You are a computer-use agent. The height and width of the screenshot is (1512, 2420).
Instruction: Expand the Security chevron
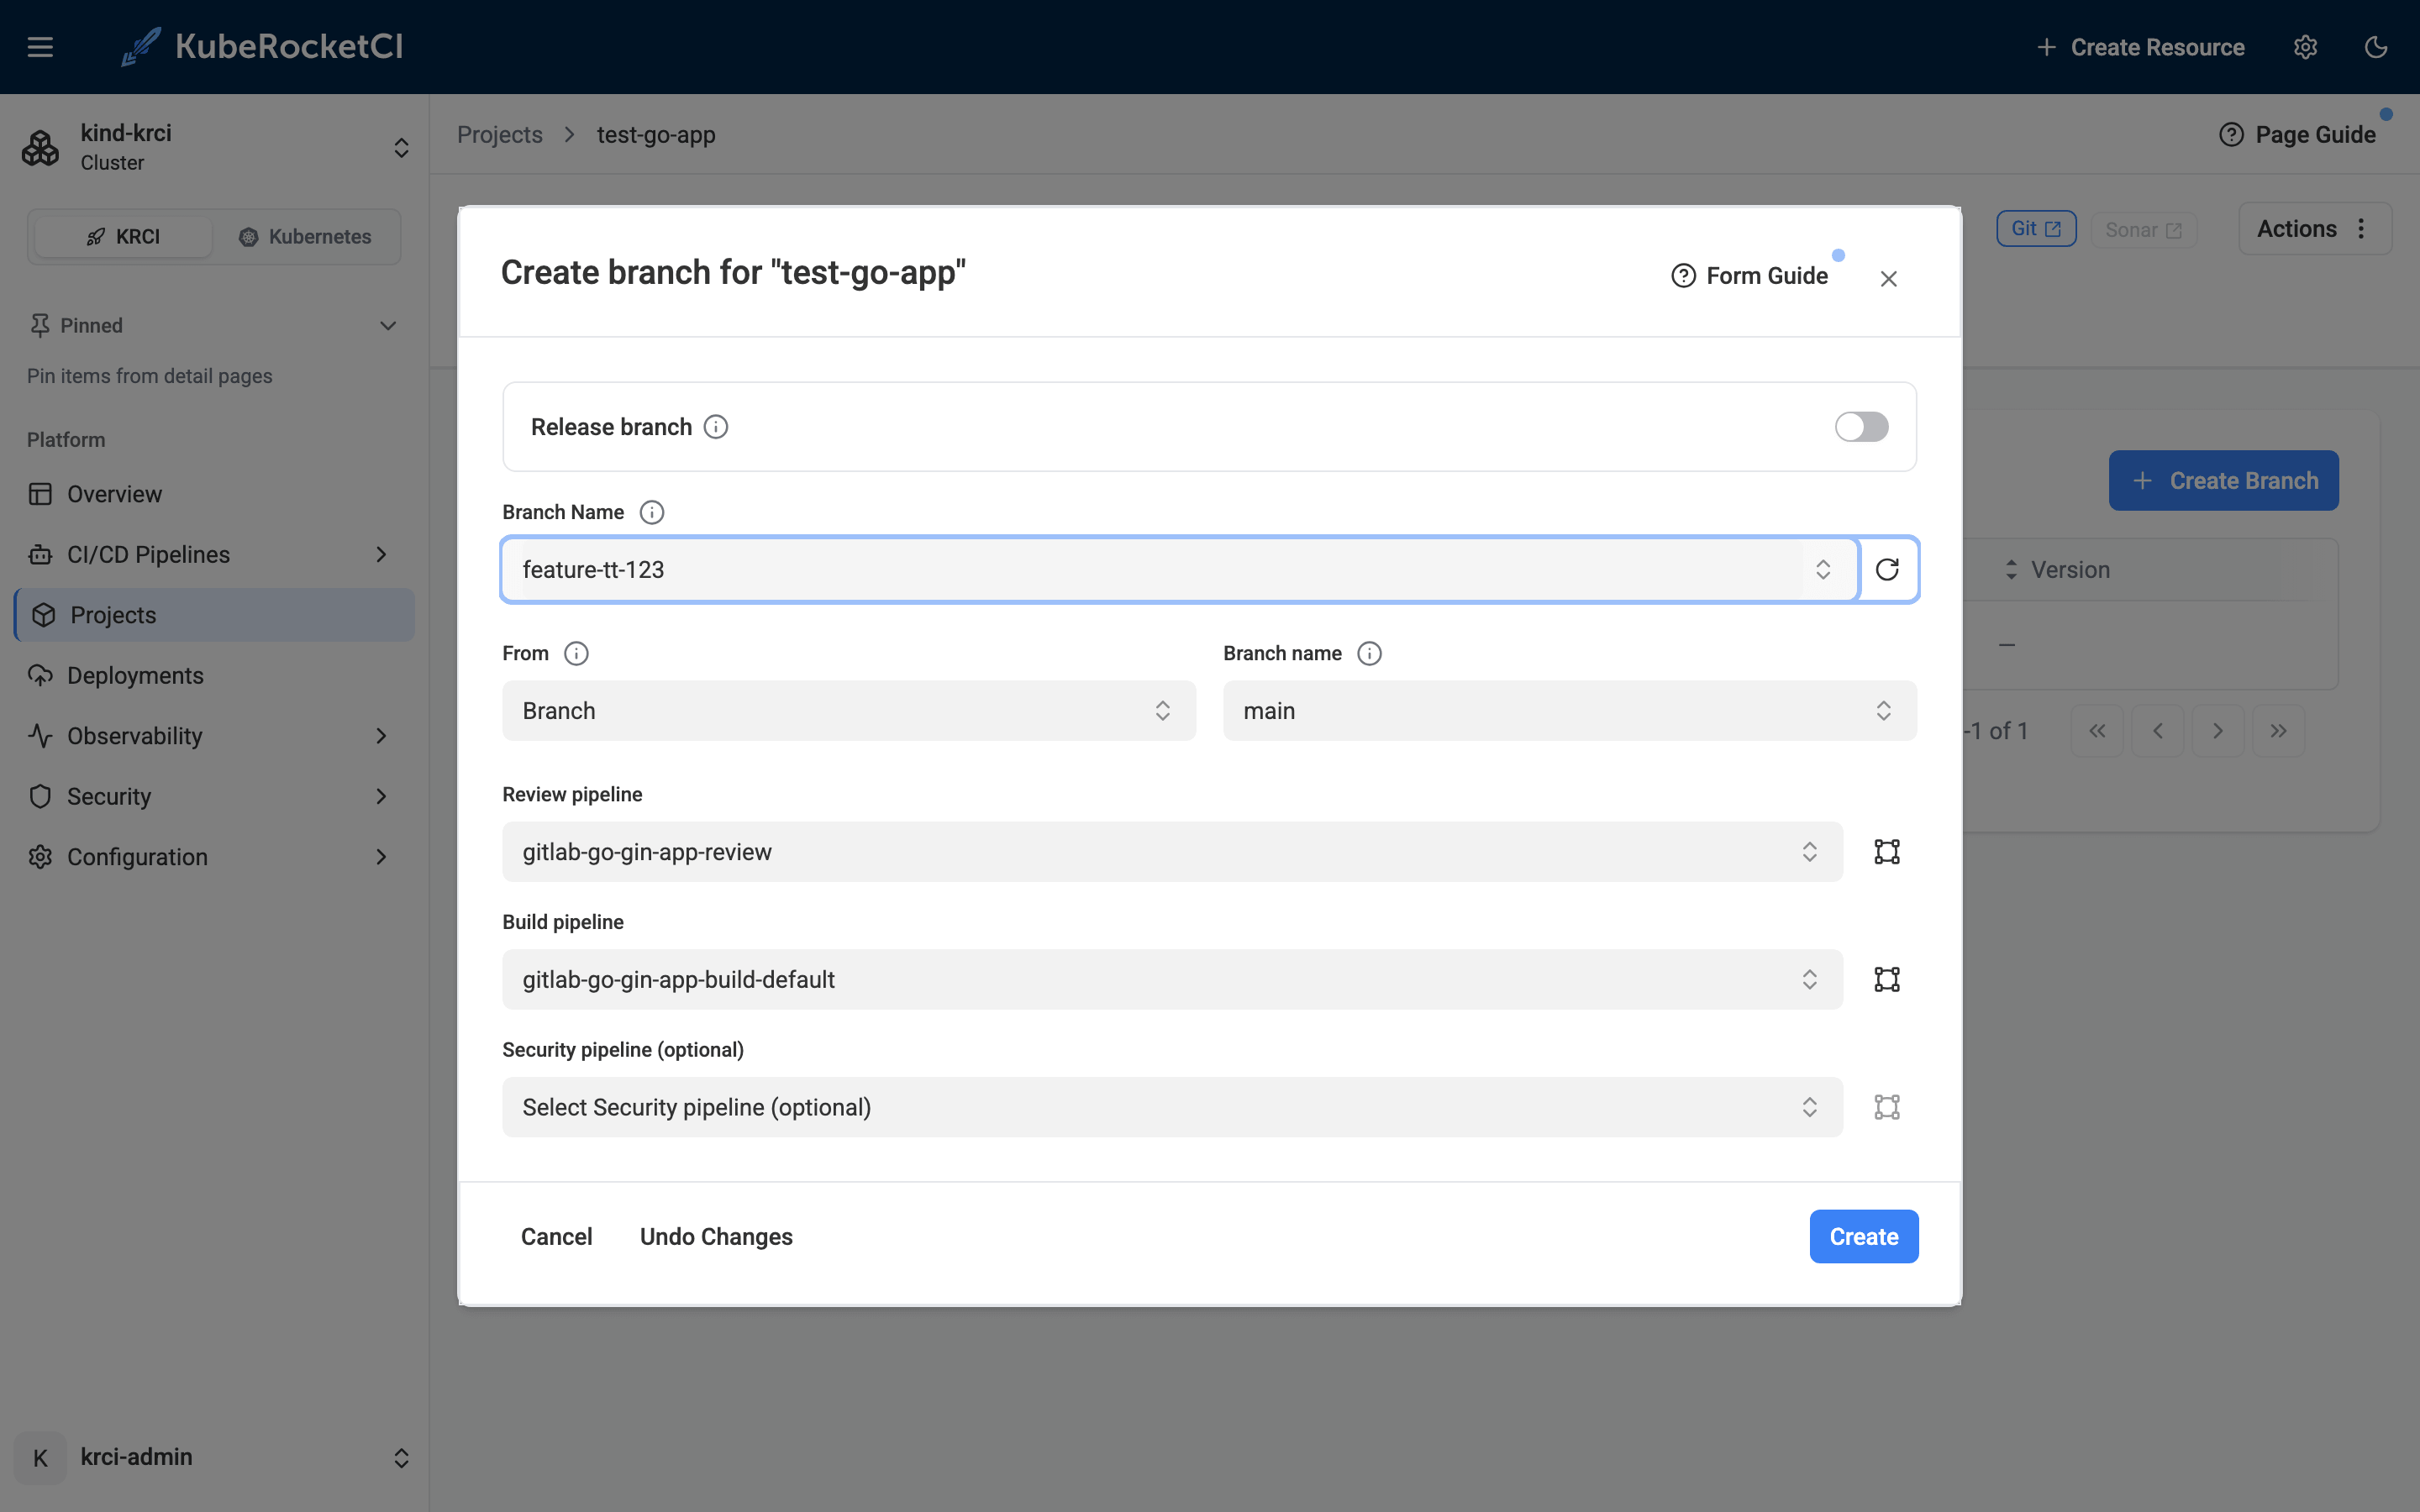[381, 796]
